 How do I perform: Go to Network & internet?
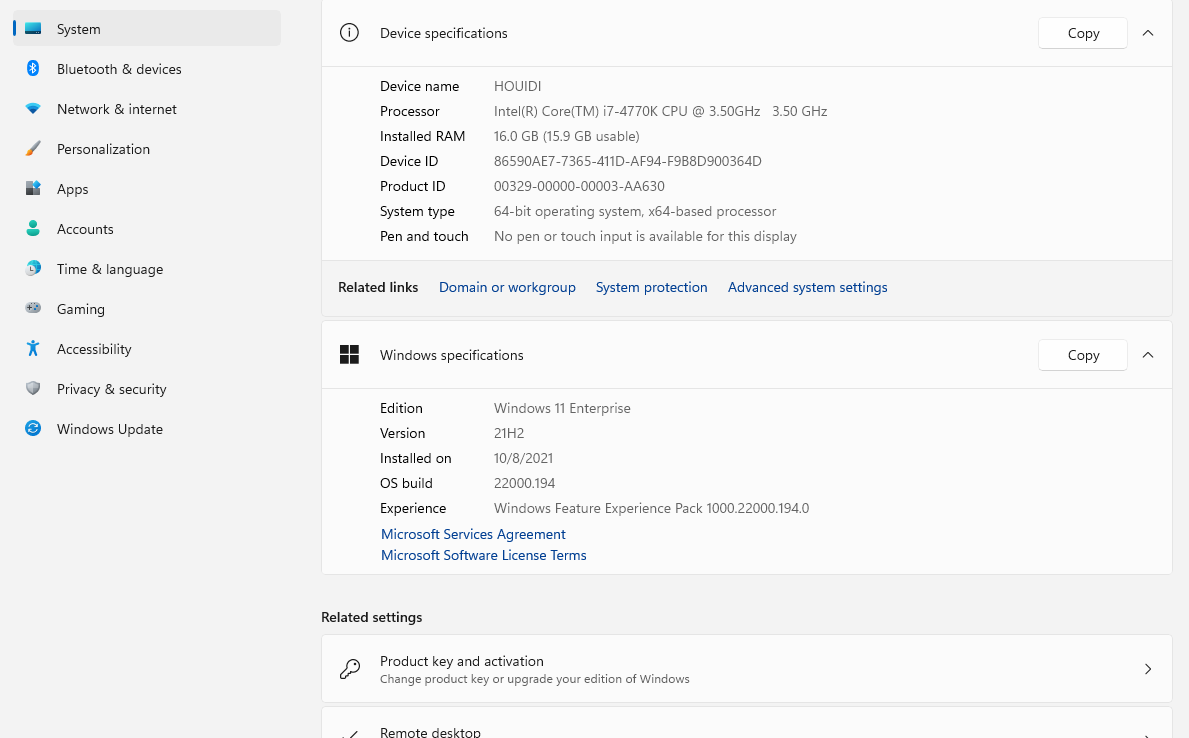pyautogui.click(x=147, y=109)
